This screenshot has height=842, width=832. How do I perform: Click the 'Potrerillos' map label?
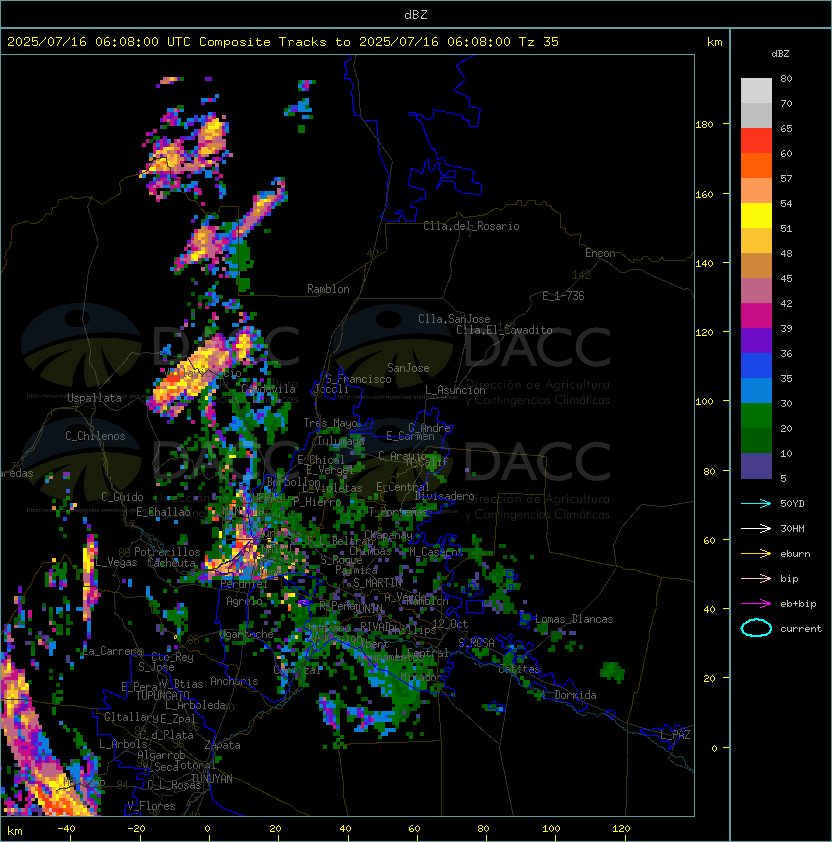pos(167,552)
